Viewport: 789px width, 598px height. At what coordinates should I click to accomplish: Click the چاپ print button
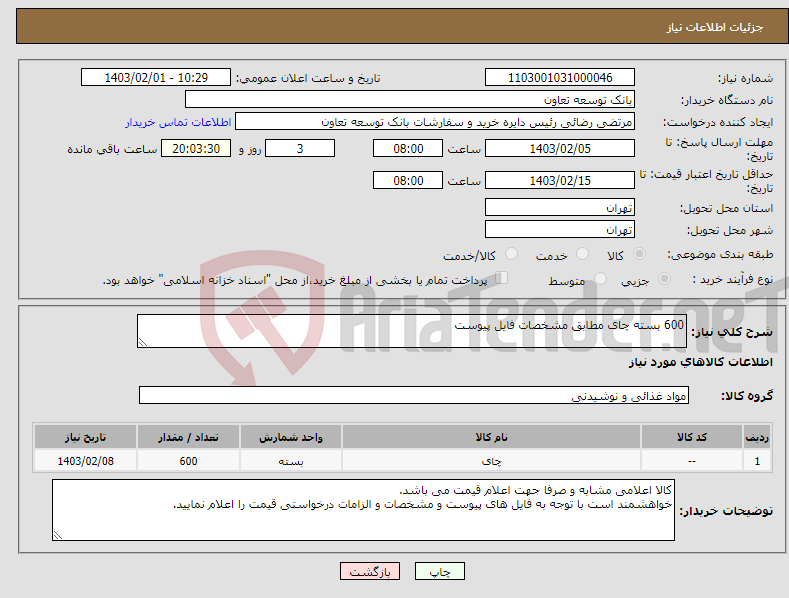pos(440,571)
